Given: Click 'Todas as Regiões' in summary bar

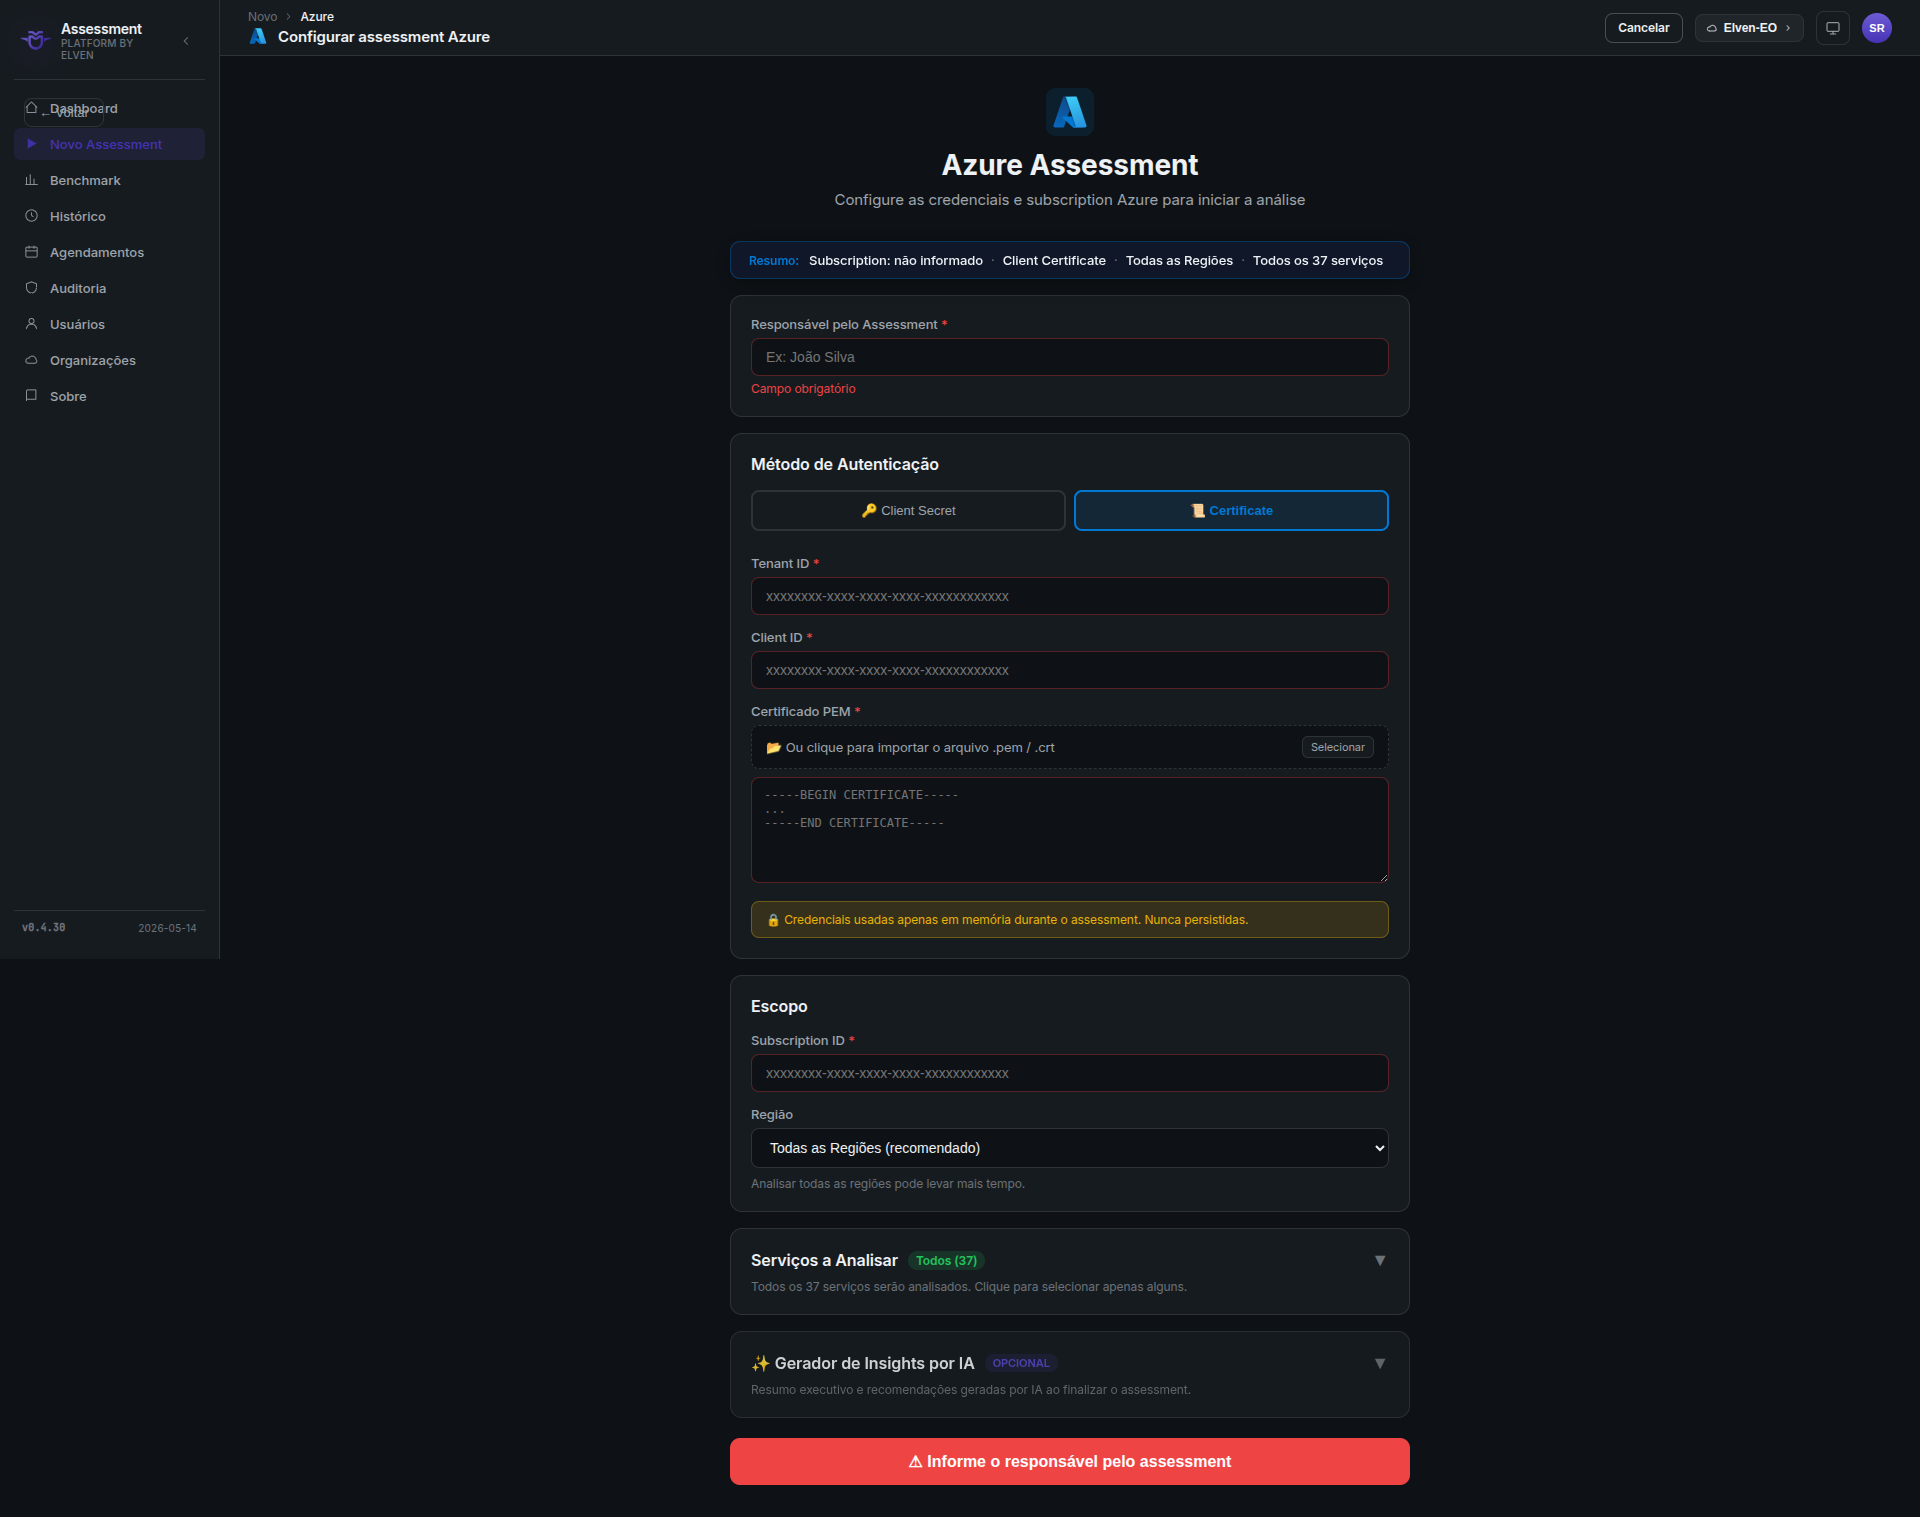Looking at the screenshot, I should [1179, 261].
